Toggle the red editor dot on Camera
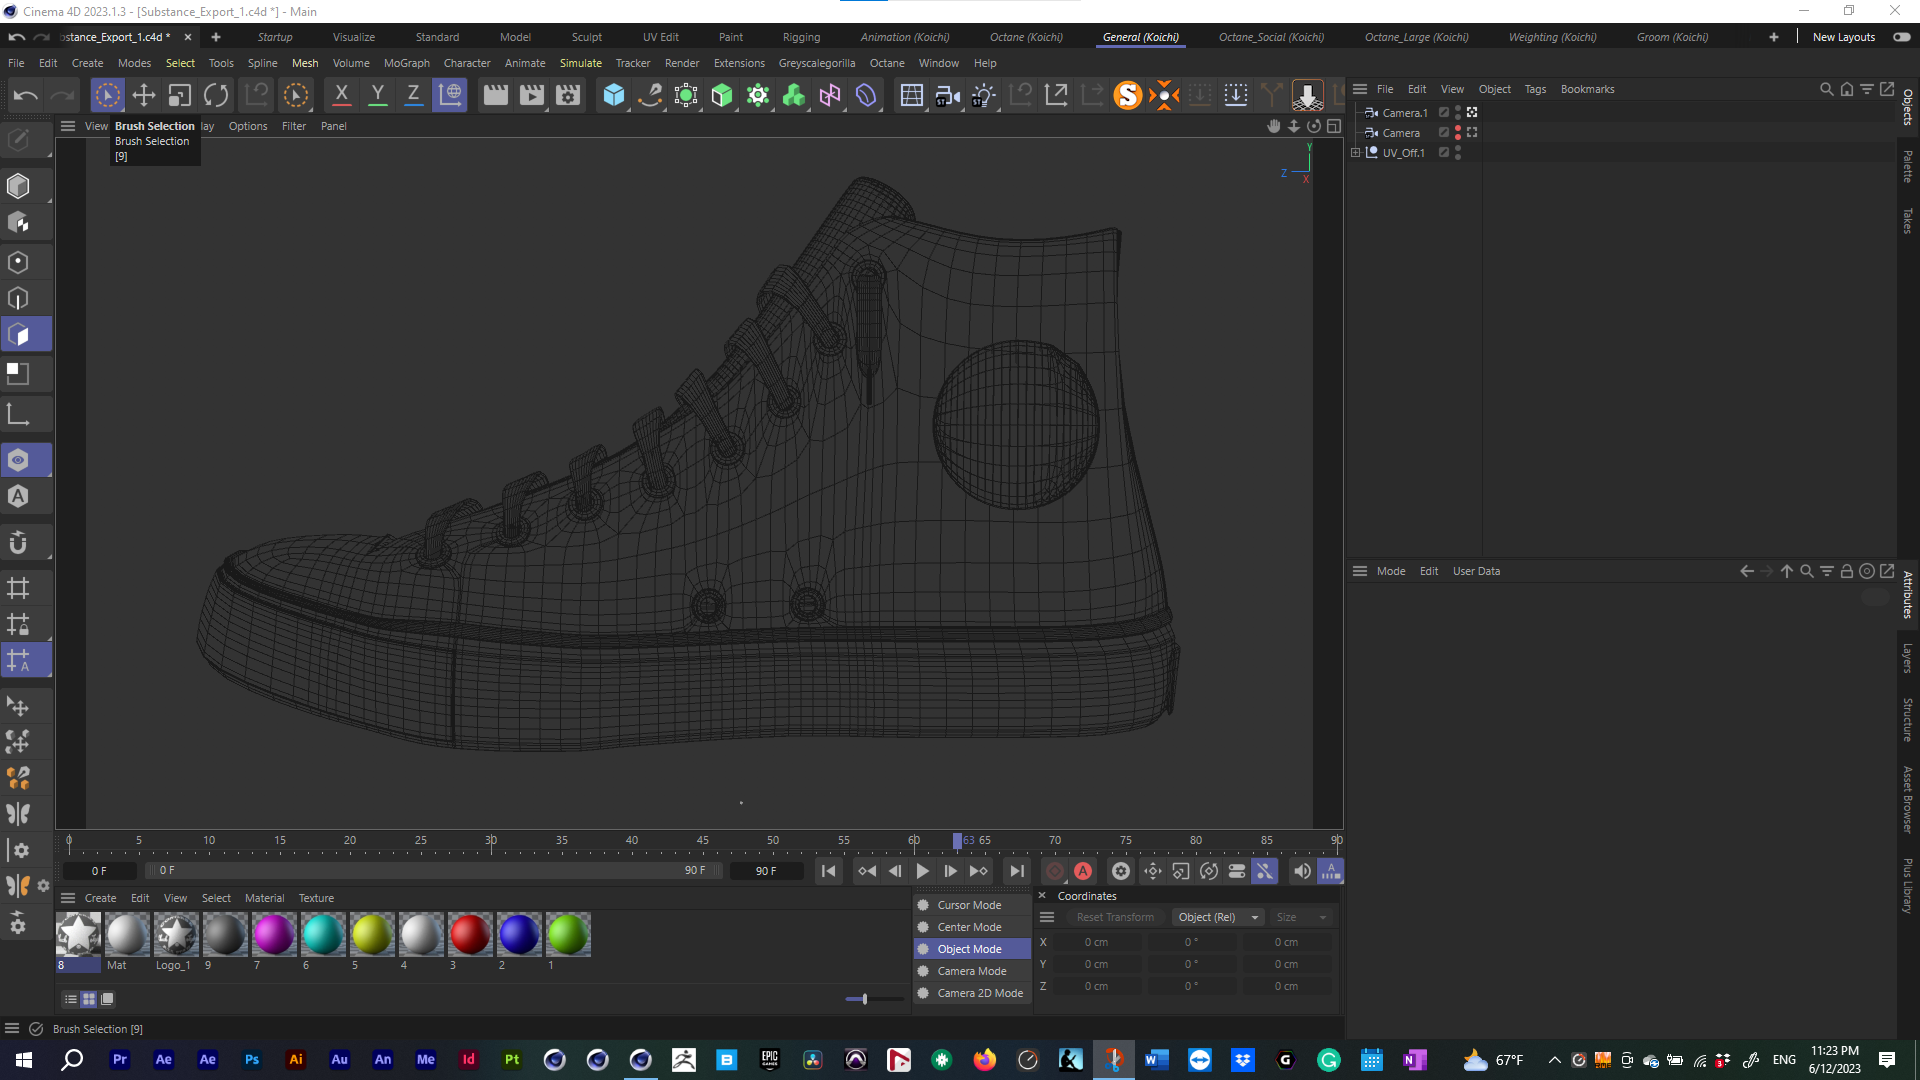 pos(1458,129)
